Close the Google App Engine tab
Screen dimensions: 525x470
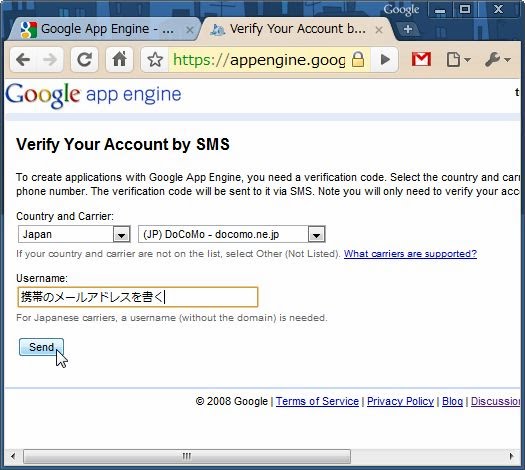click(x=190, y=30)
